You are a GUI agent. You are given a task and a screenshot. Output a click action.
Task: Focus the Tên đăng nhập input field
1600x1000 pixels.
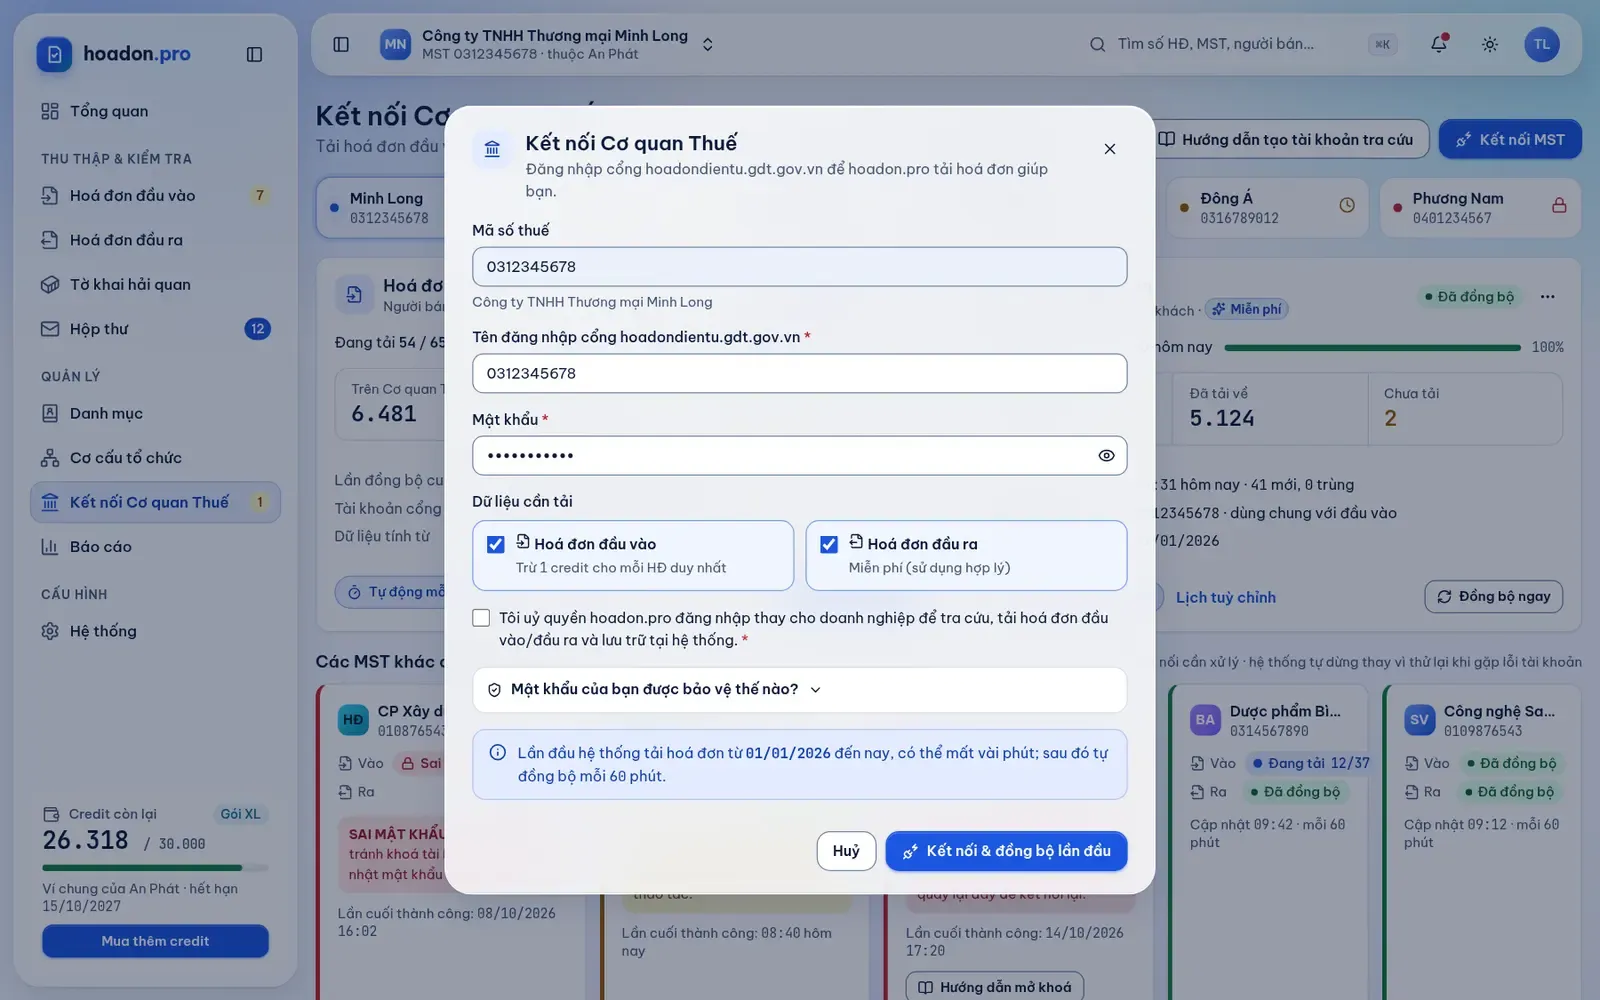click(799, 373)
